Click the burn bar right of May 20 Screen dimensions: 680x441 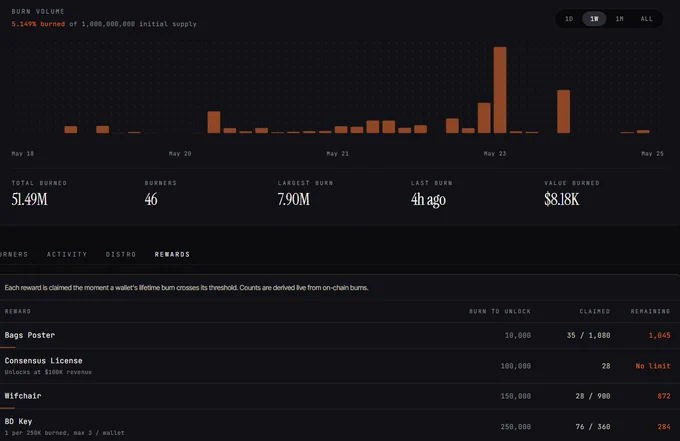click(214, 122)
